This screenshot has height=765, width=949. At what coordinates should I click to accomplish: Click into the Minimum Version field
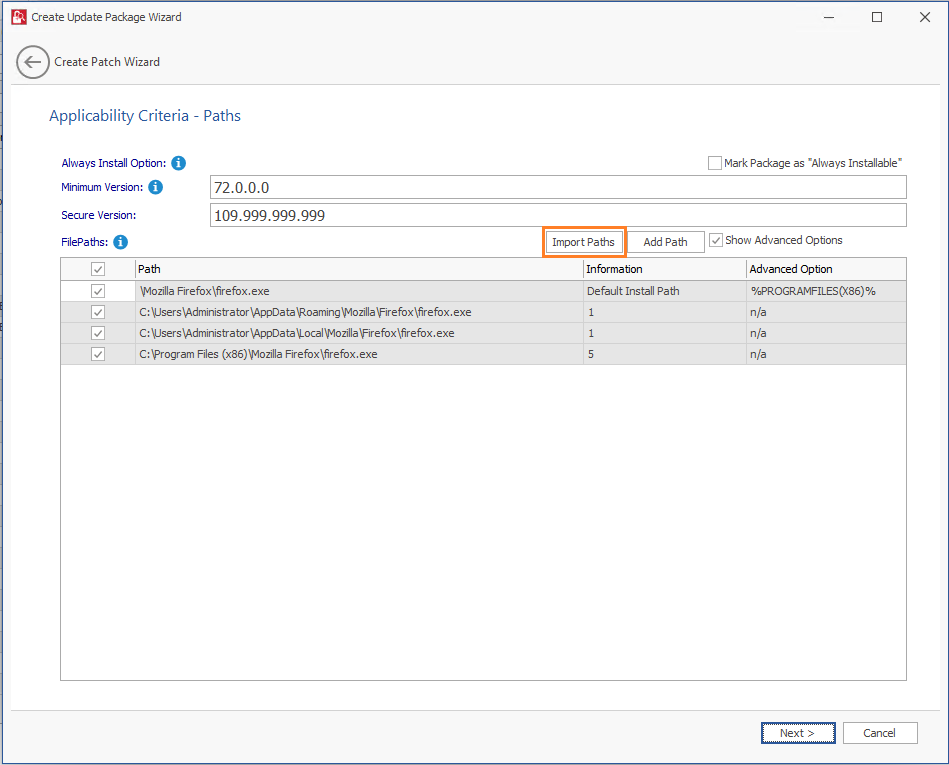coord(558,187)
